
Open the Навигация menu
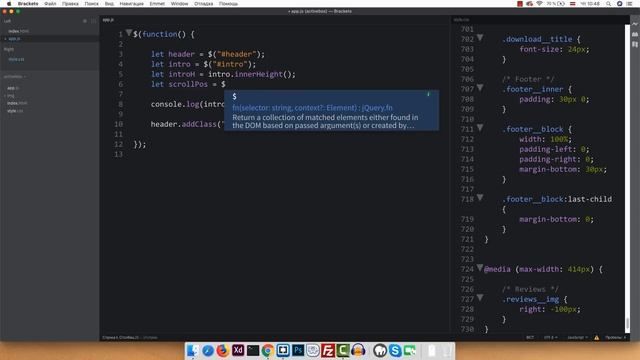tap(131, 4)
